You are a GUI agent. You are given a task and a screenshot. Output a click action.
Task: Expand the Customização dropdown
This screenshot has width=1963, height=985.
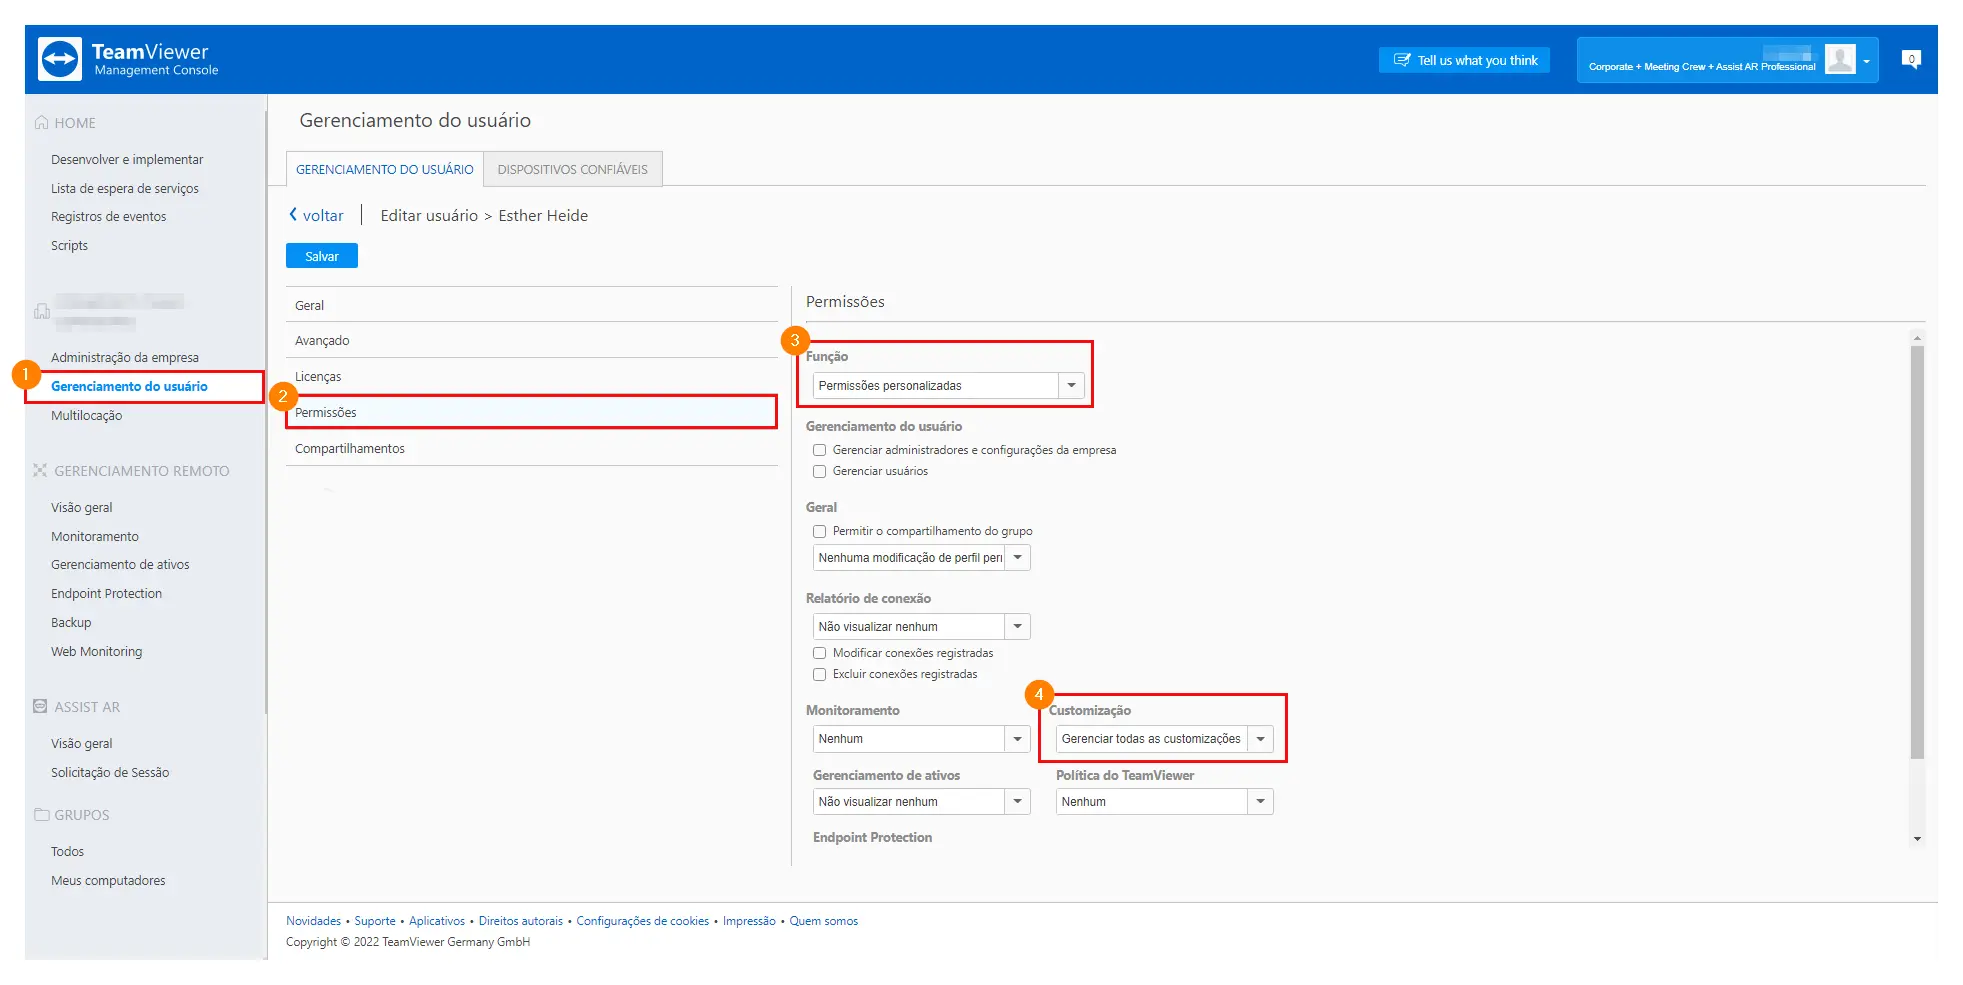pyautogui.click(x=1164, y=738)
